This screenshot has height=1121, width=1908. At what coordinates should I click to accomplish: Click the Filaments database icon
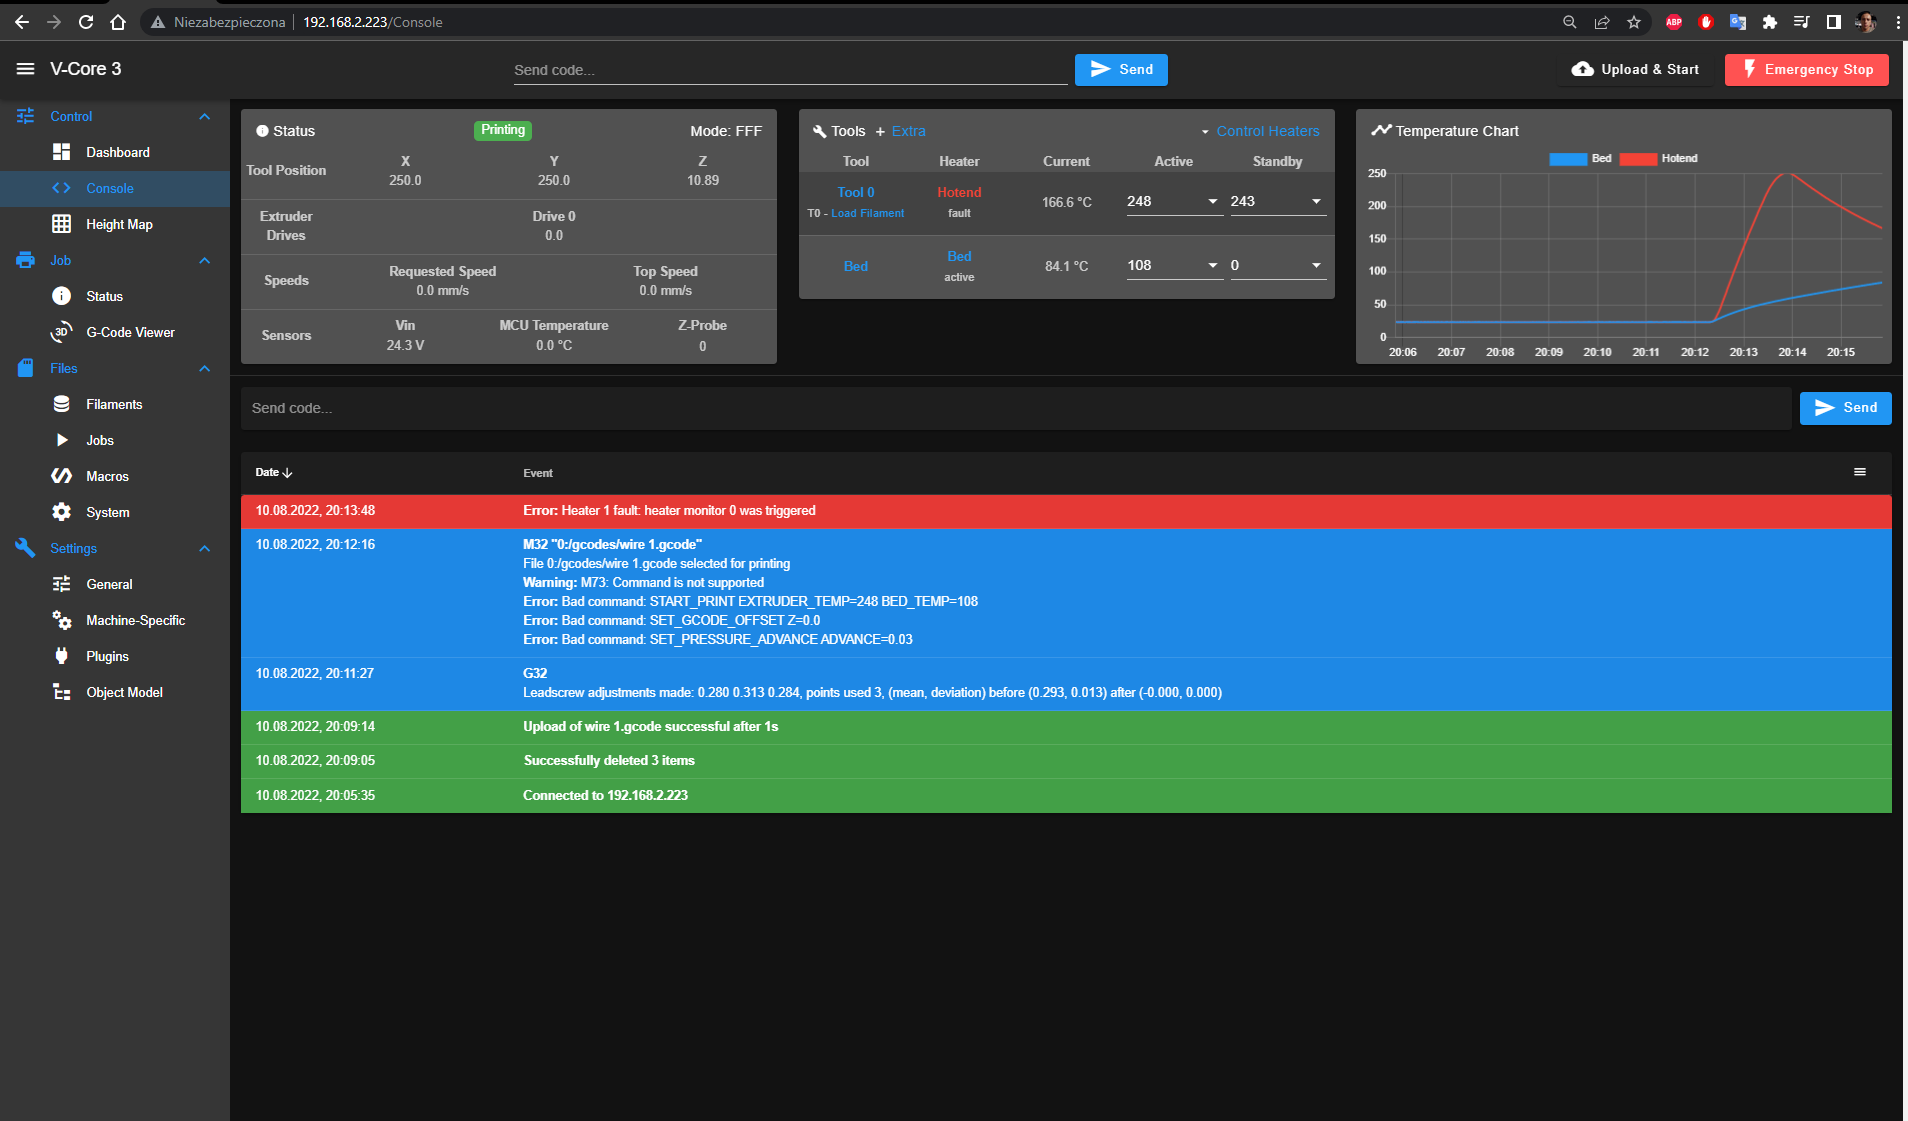pos(62,404)
